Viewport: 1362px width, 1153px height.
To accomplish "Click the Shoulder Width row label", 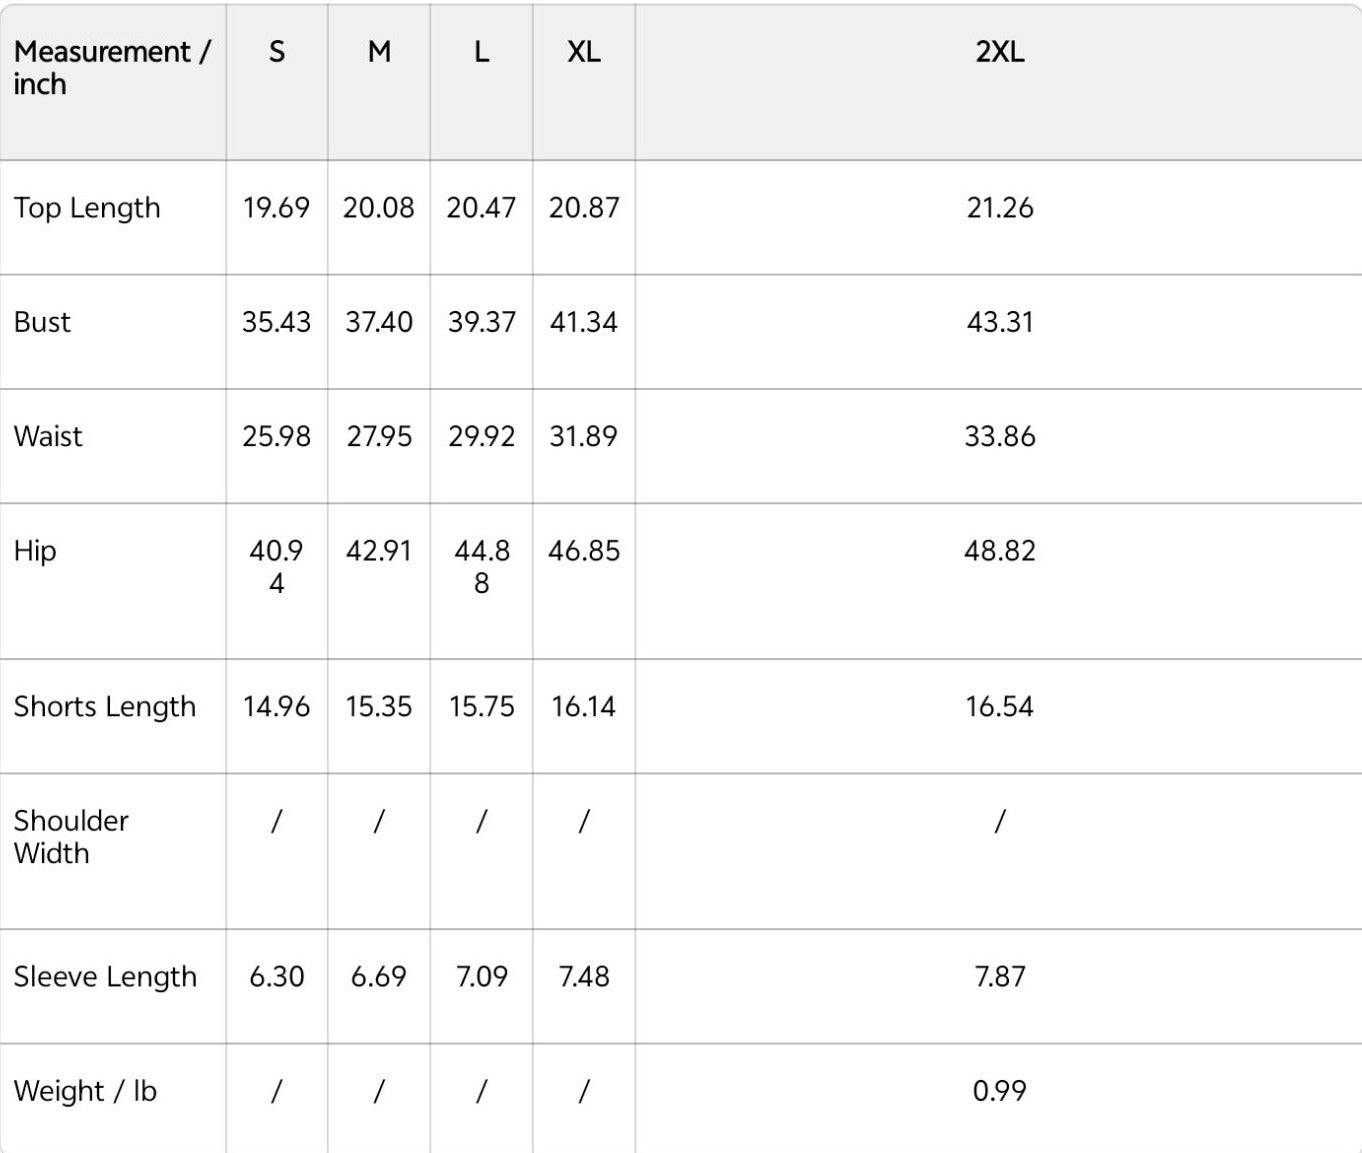I will pyautogui.click(x=71, y=837).
